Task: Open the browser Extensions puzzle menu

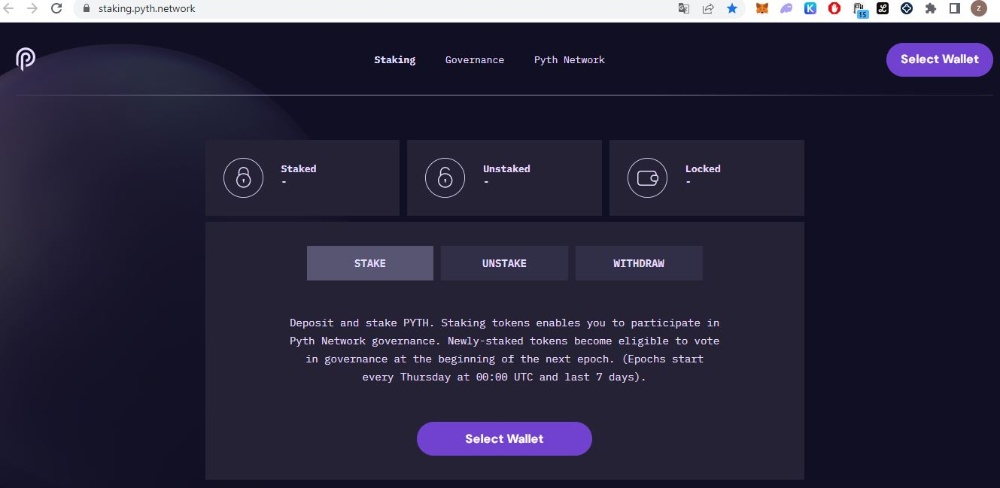Action: tap(931, 8)
